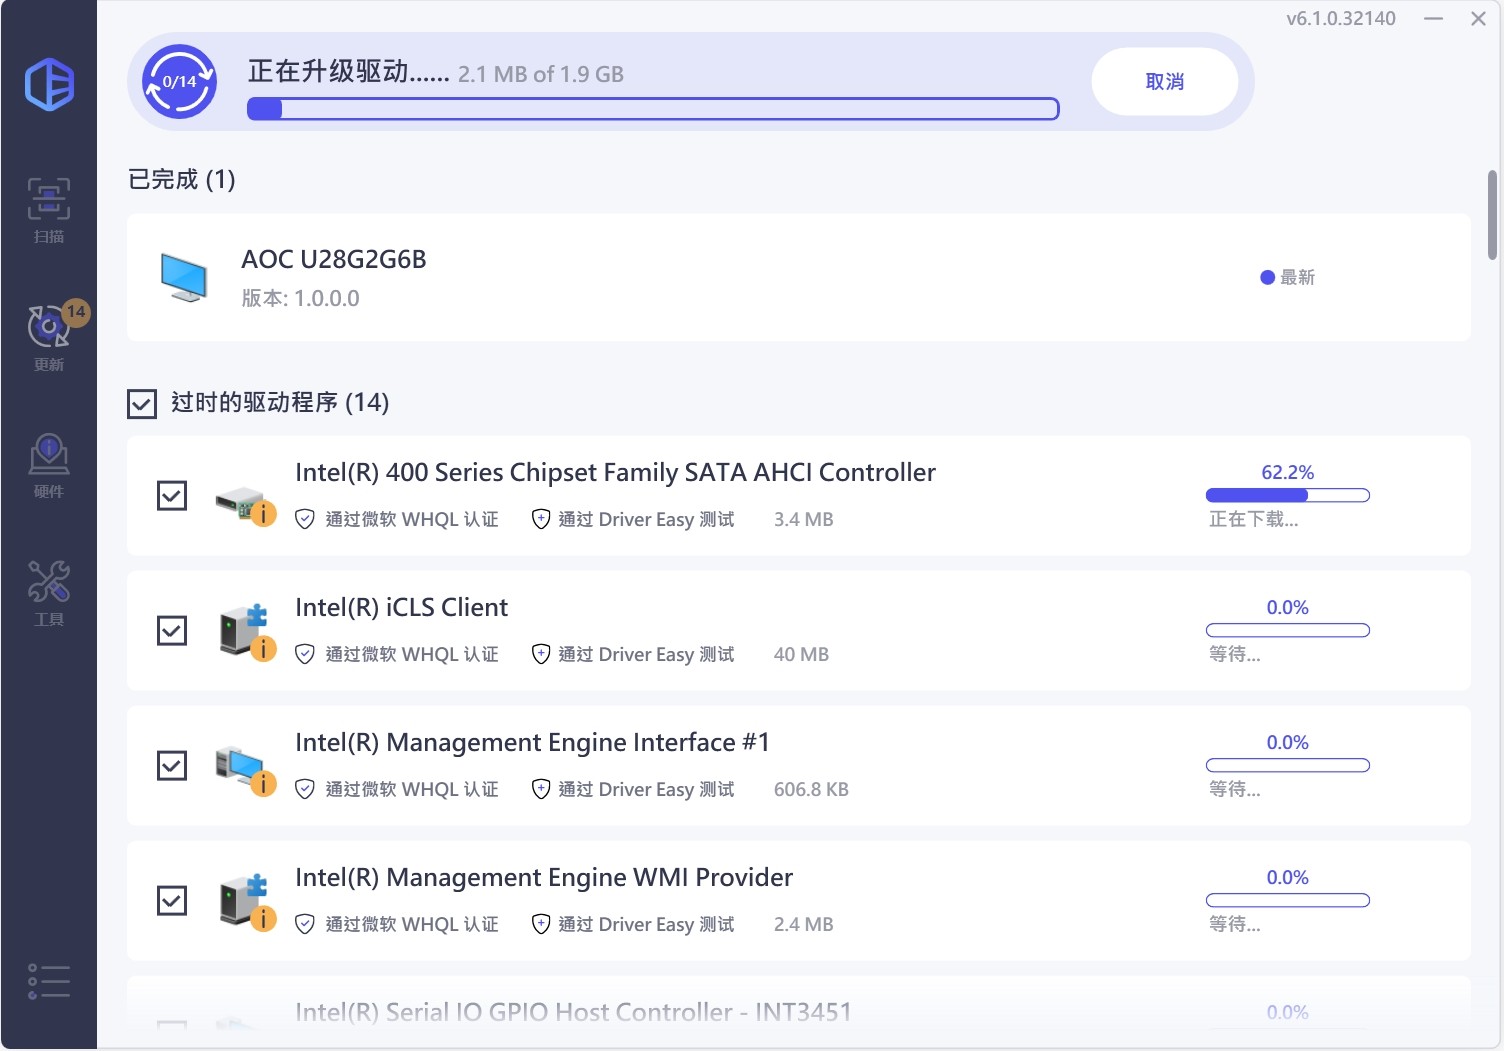This screenshot has width=1504, height=1051.
Task: Open the Hardware (硬件) sidebar section
Action: (x=49, y=466)
